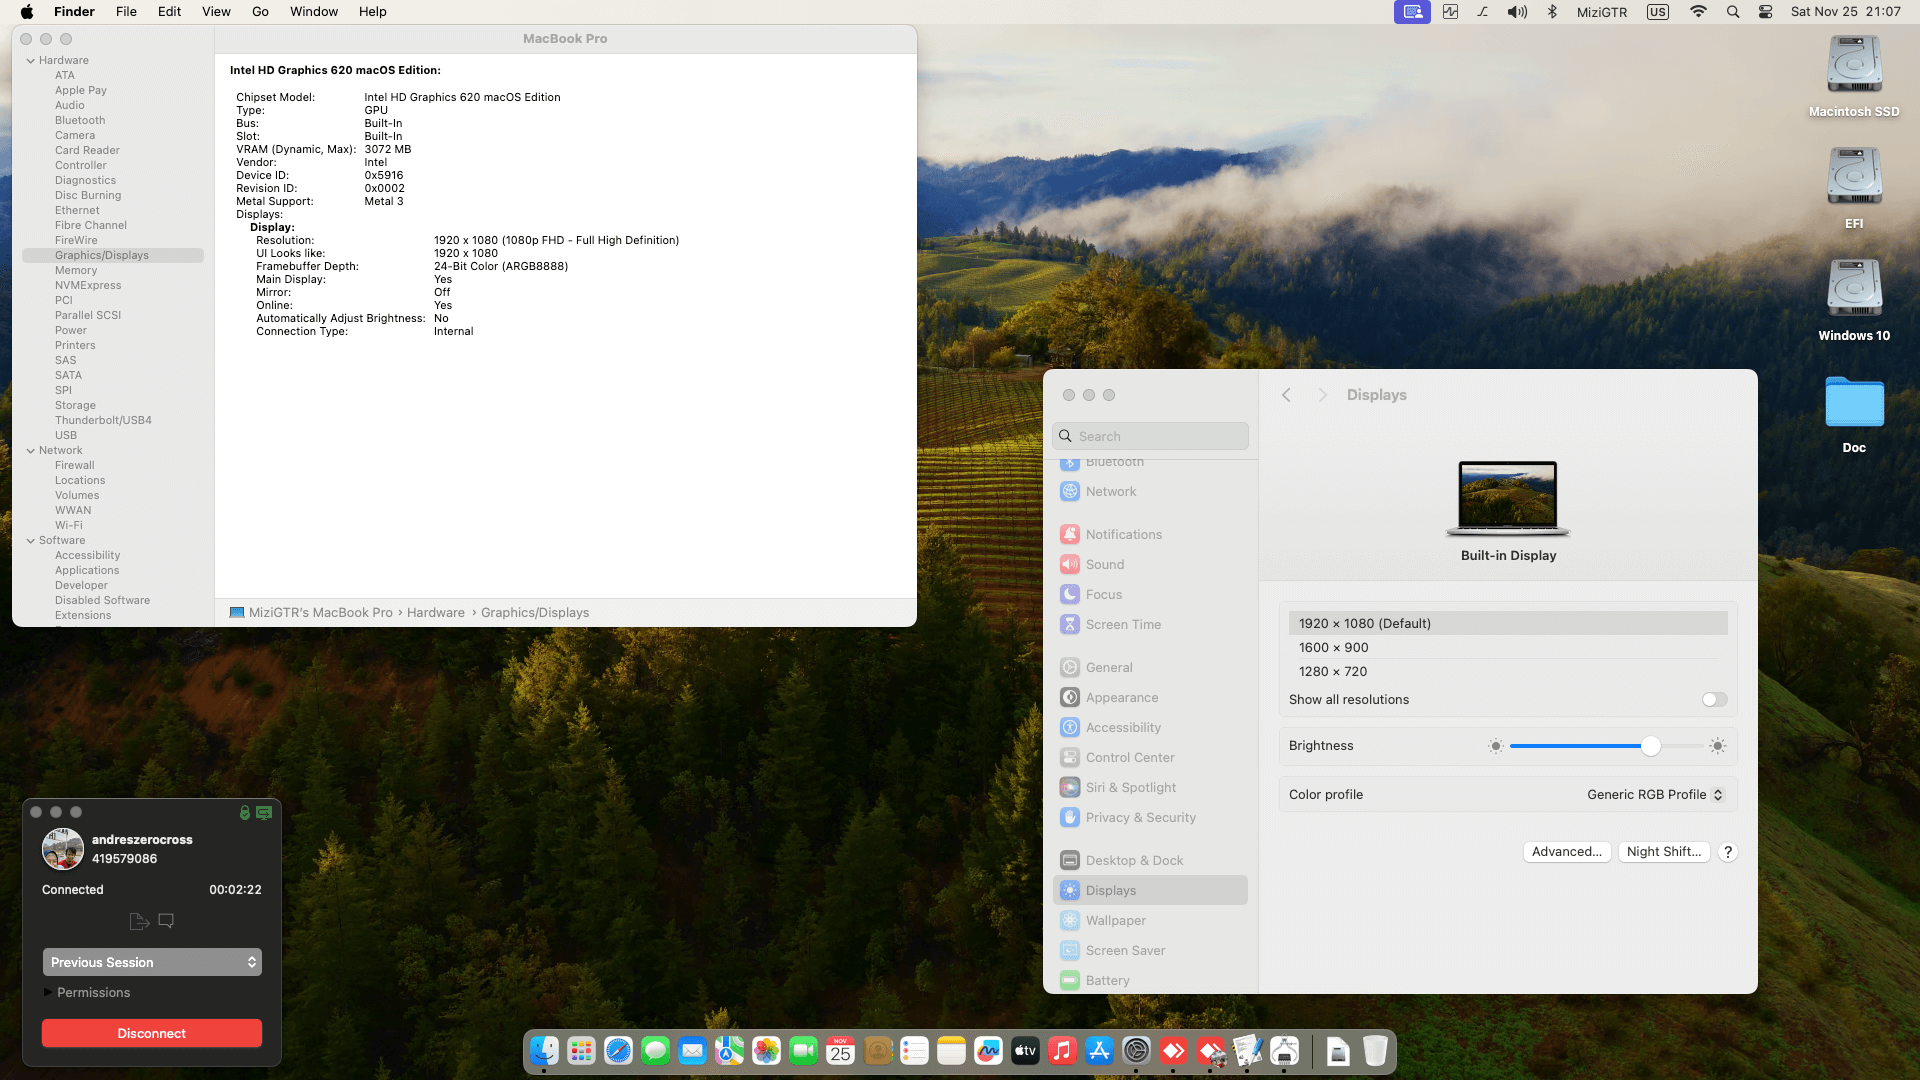Select the 1280 × 720 resolution
1920x1080 pixels.
[x=1508, y=672]
